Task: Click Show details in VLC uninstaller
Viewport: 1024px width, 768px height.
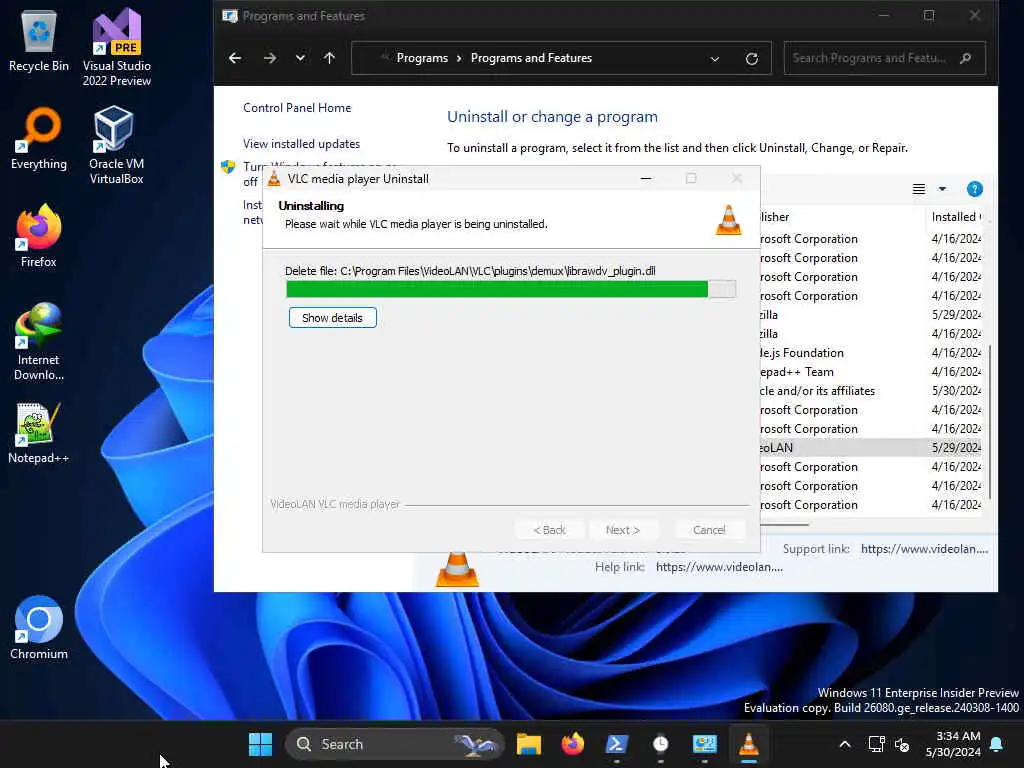Action: click(332, 318)
